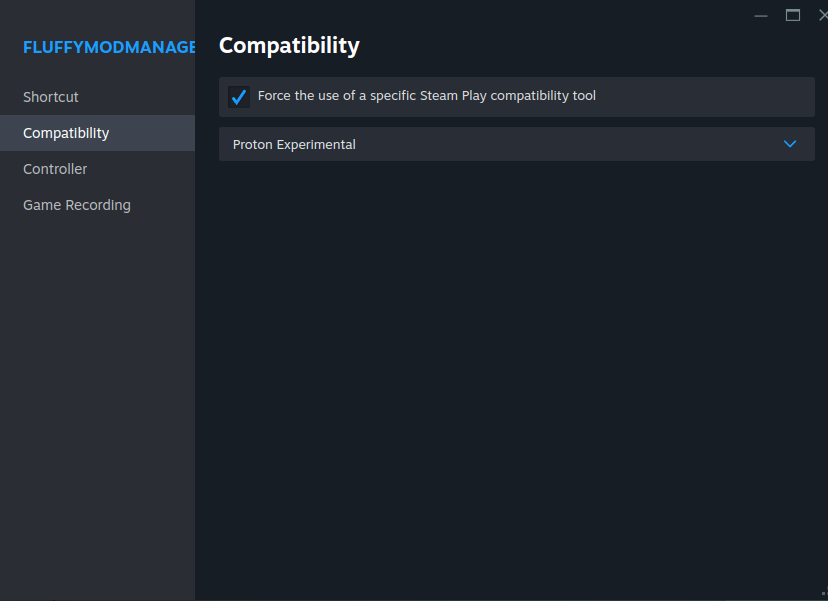Minimize the properties window
The image size is (828, 601).
tap(761, 16)
